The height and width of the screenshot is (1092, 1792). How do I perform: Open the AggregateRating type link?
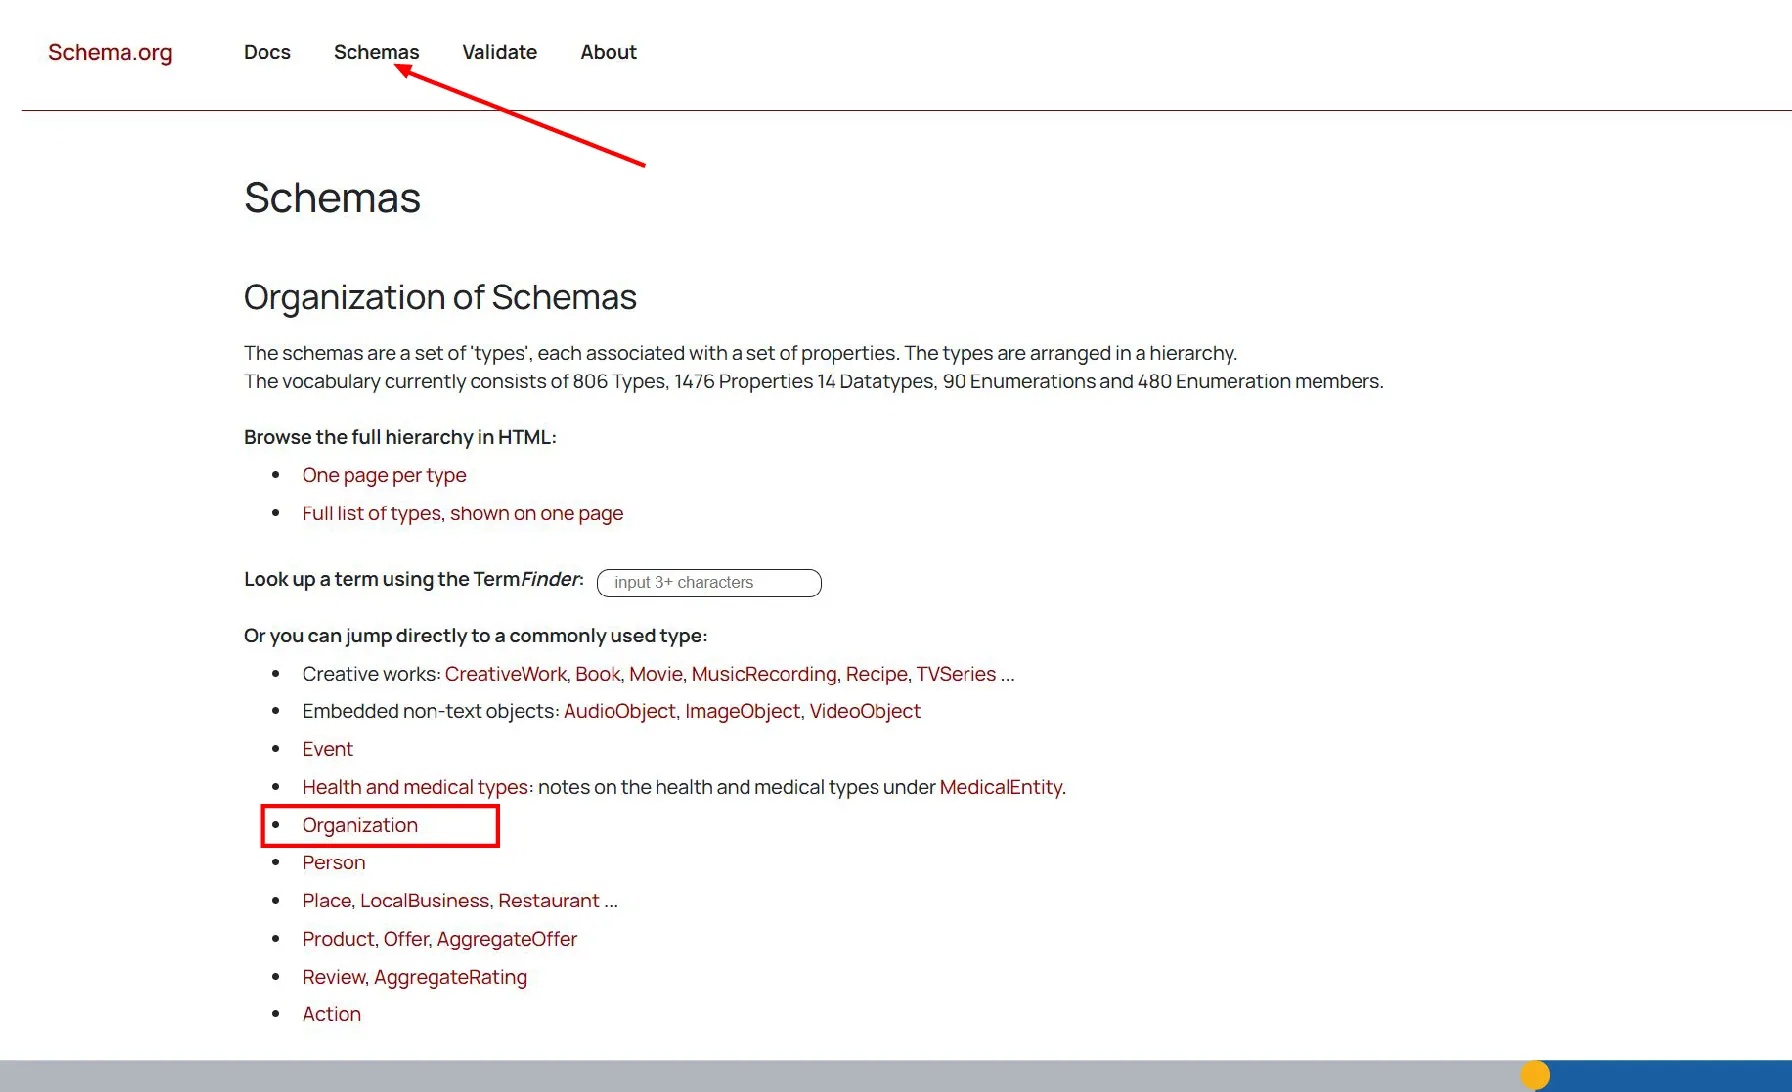click(450, 977)
